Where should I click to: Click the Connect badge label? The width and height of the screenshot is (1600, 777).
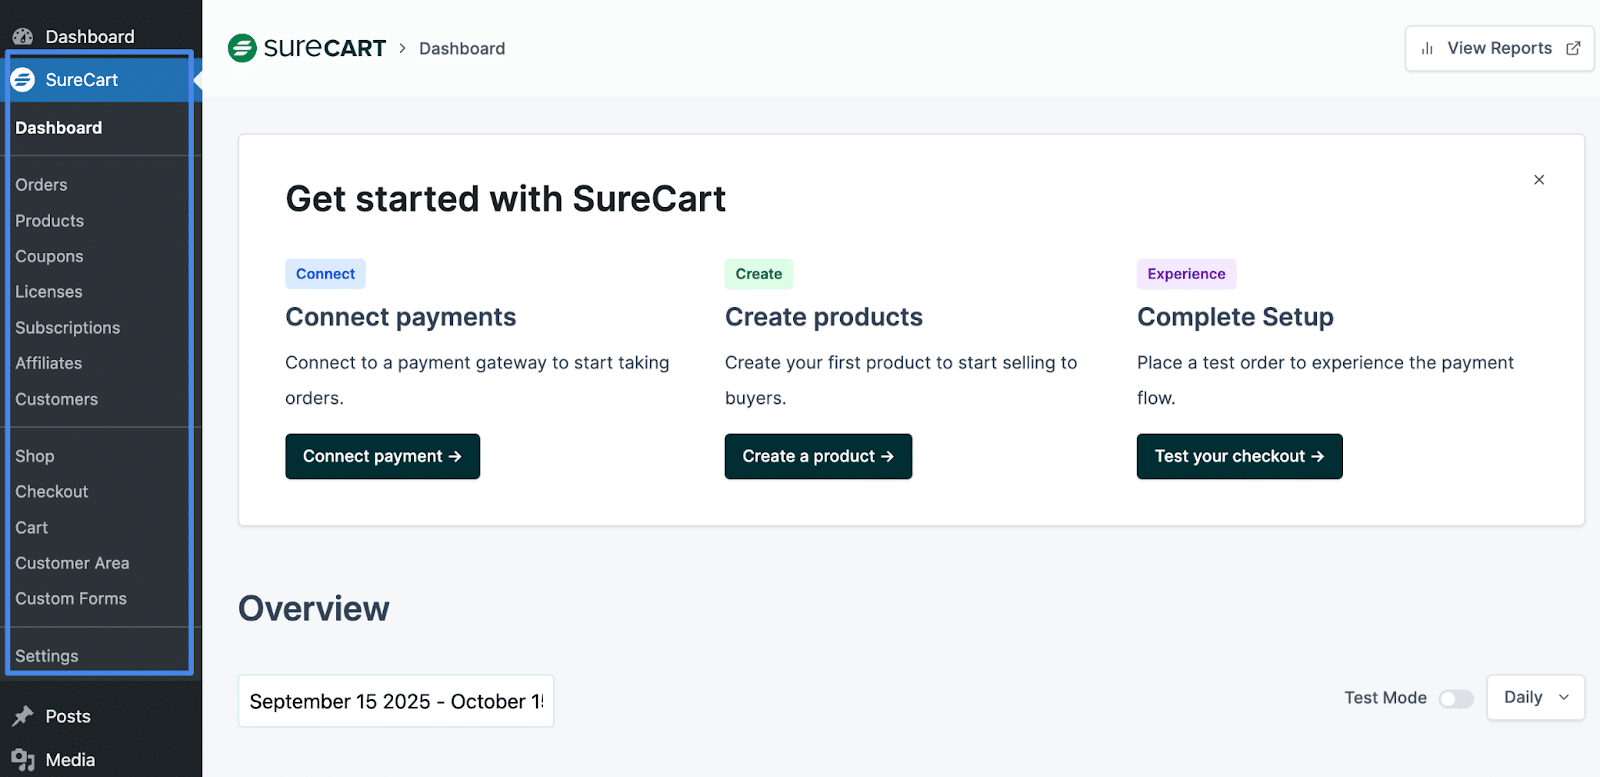(325, 274)
